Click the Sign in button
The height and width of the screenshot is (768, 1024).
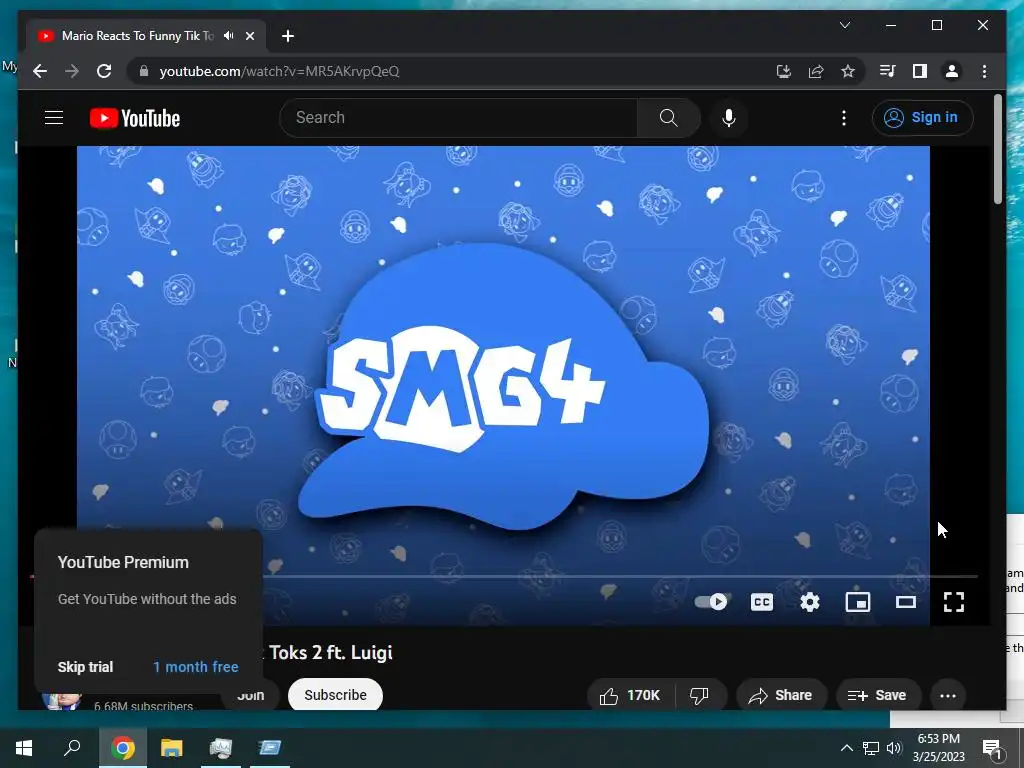click(922, 118)
